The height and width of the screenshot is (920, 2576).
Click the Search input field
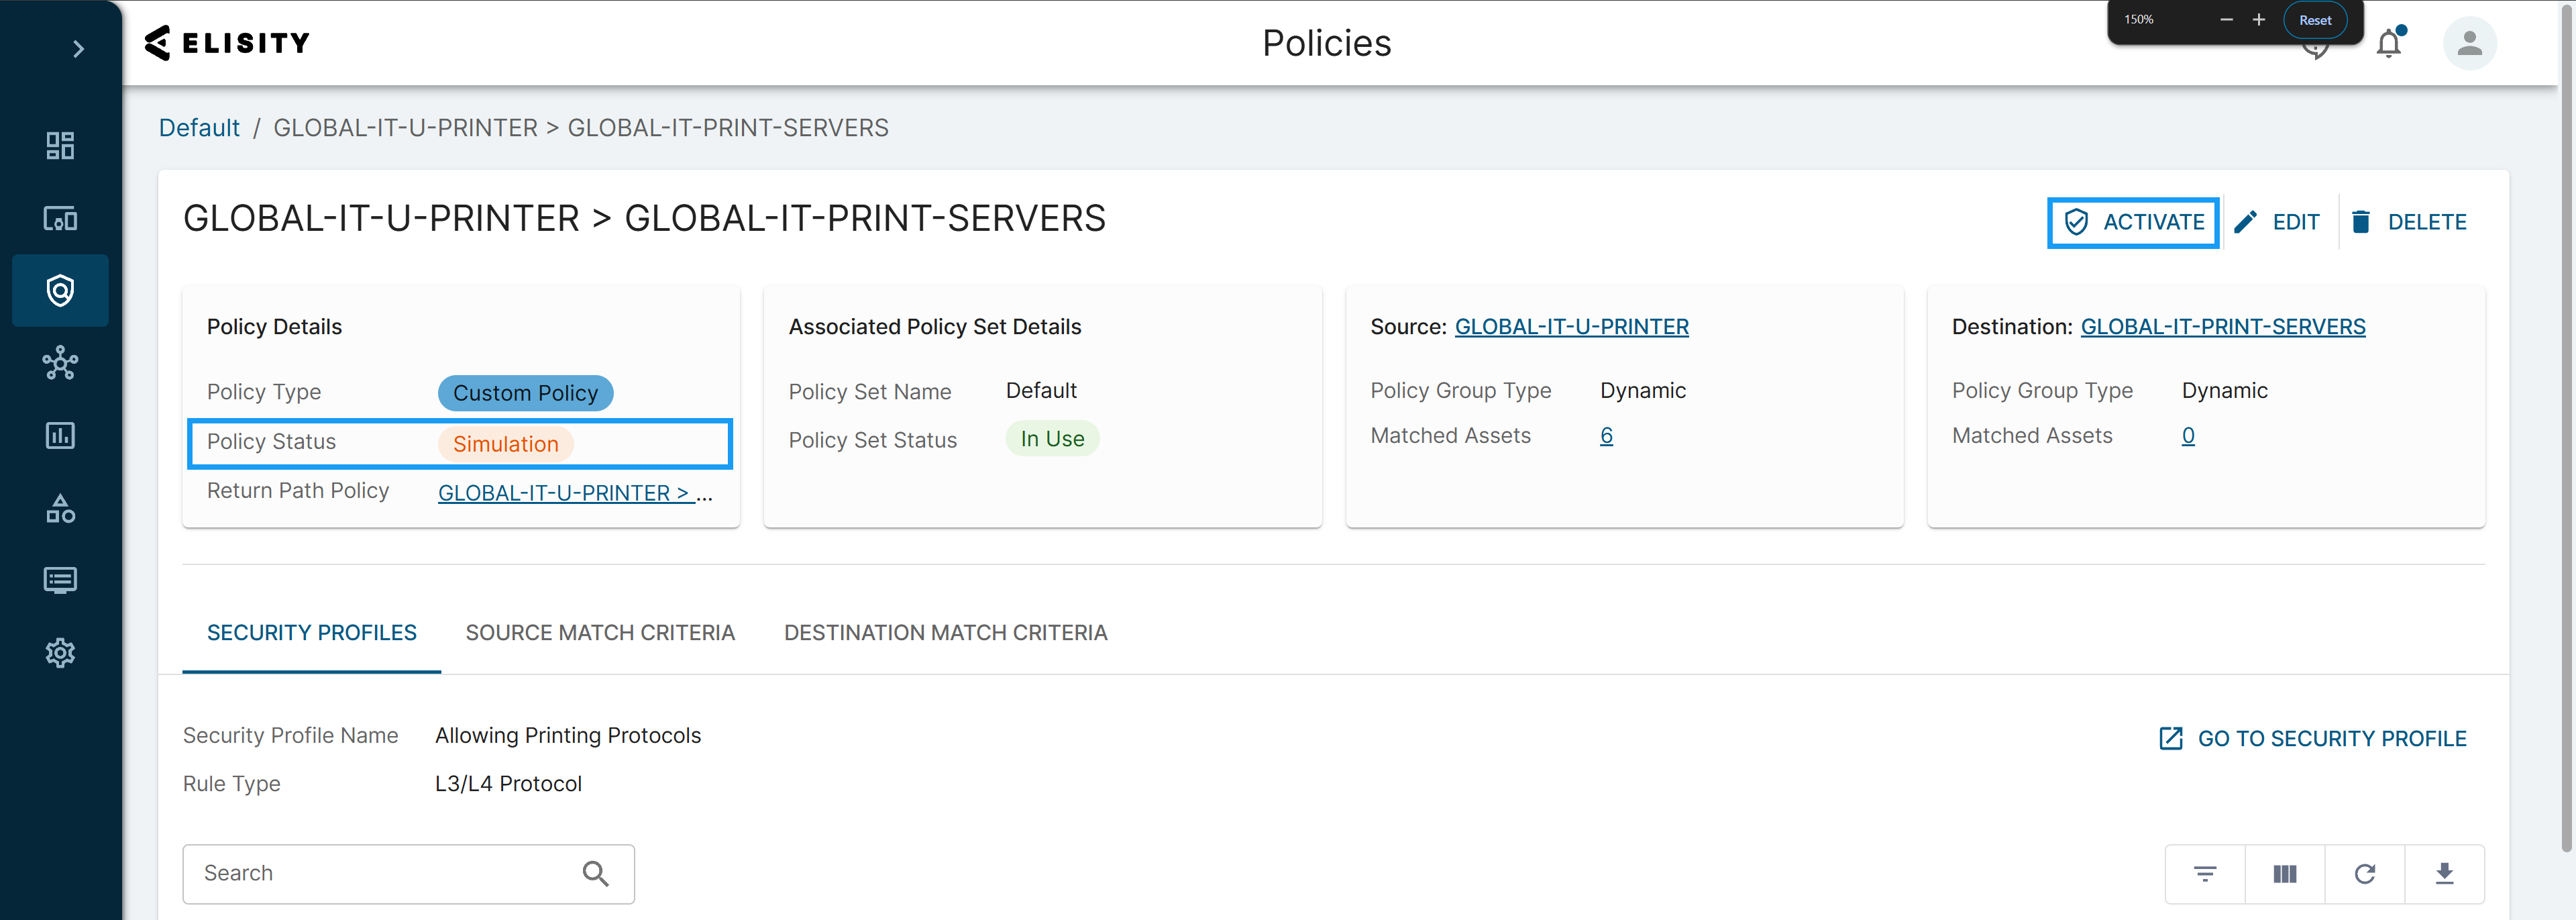(385, 873)
